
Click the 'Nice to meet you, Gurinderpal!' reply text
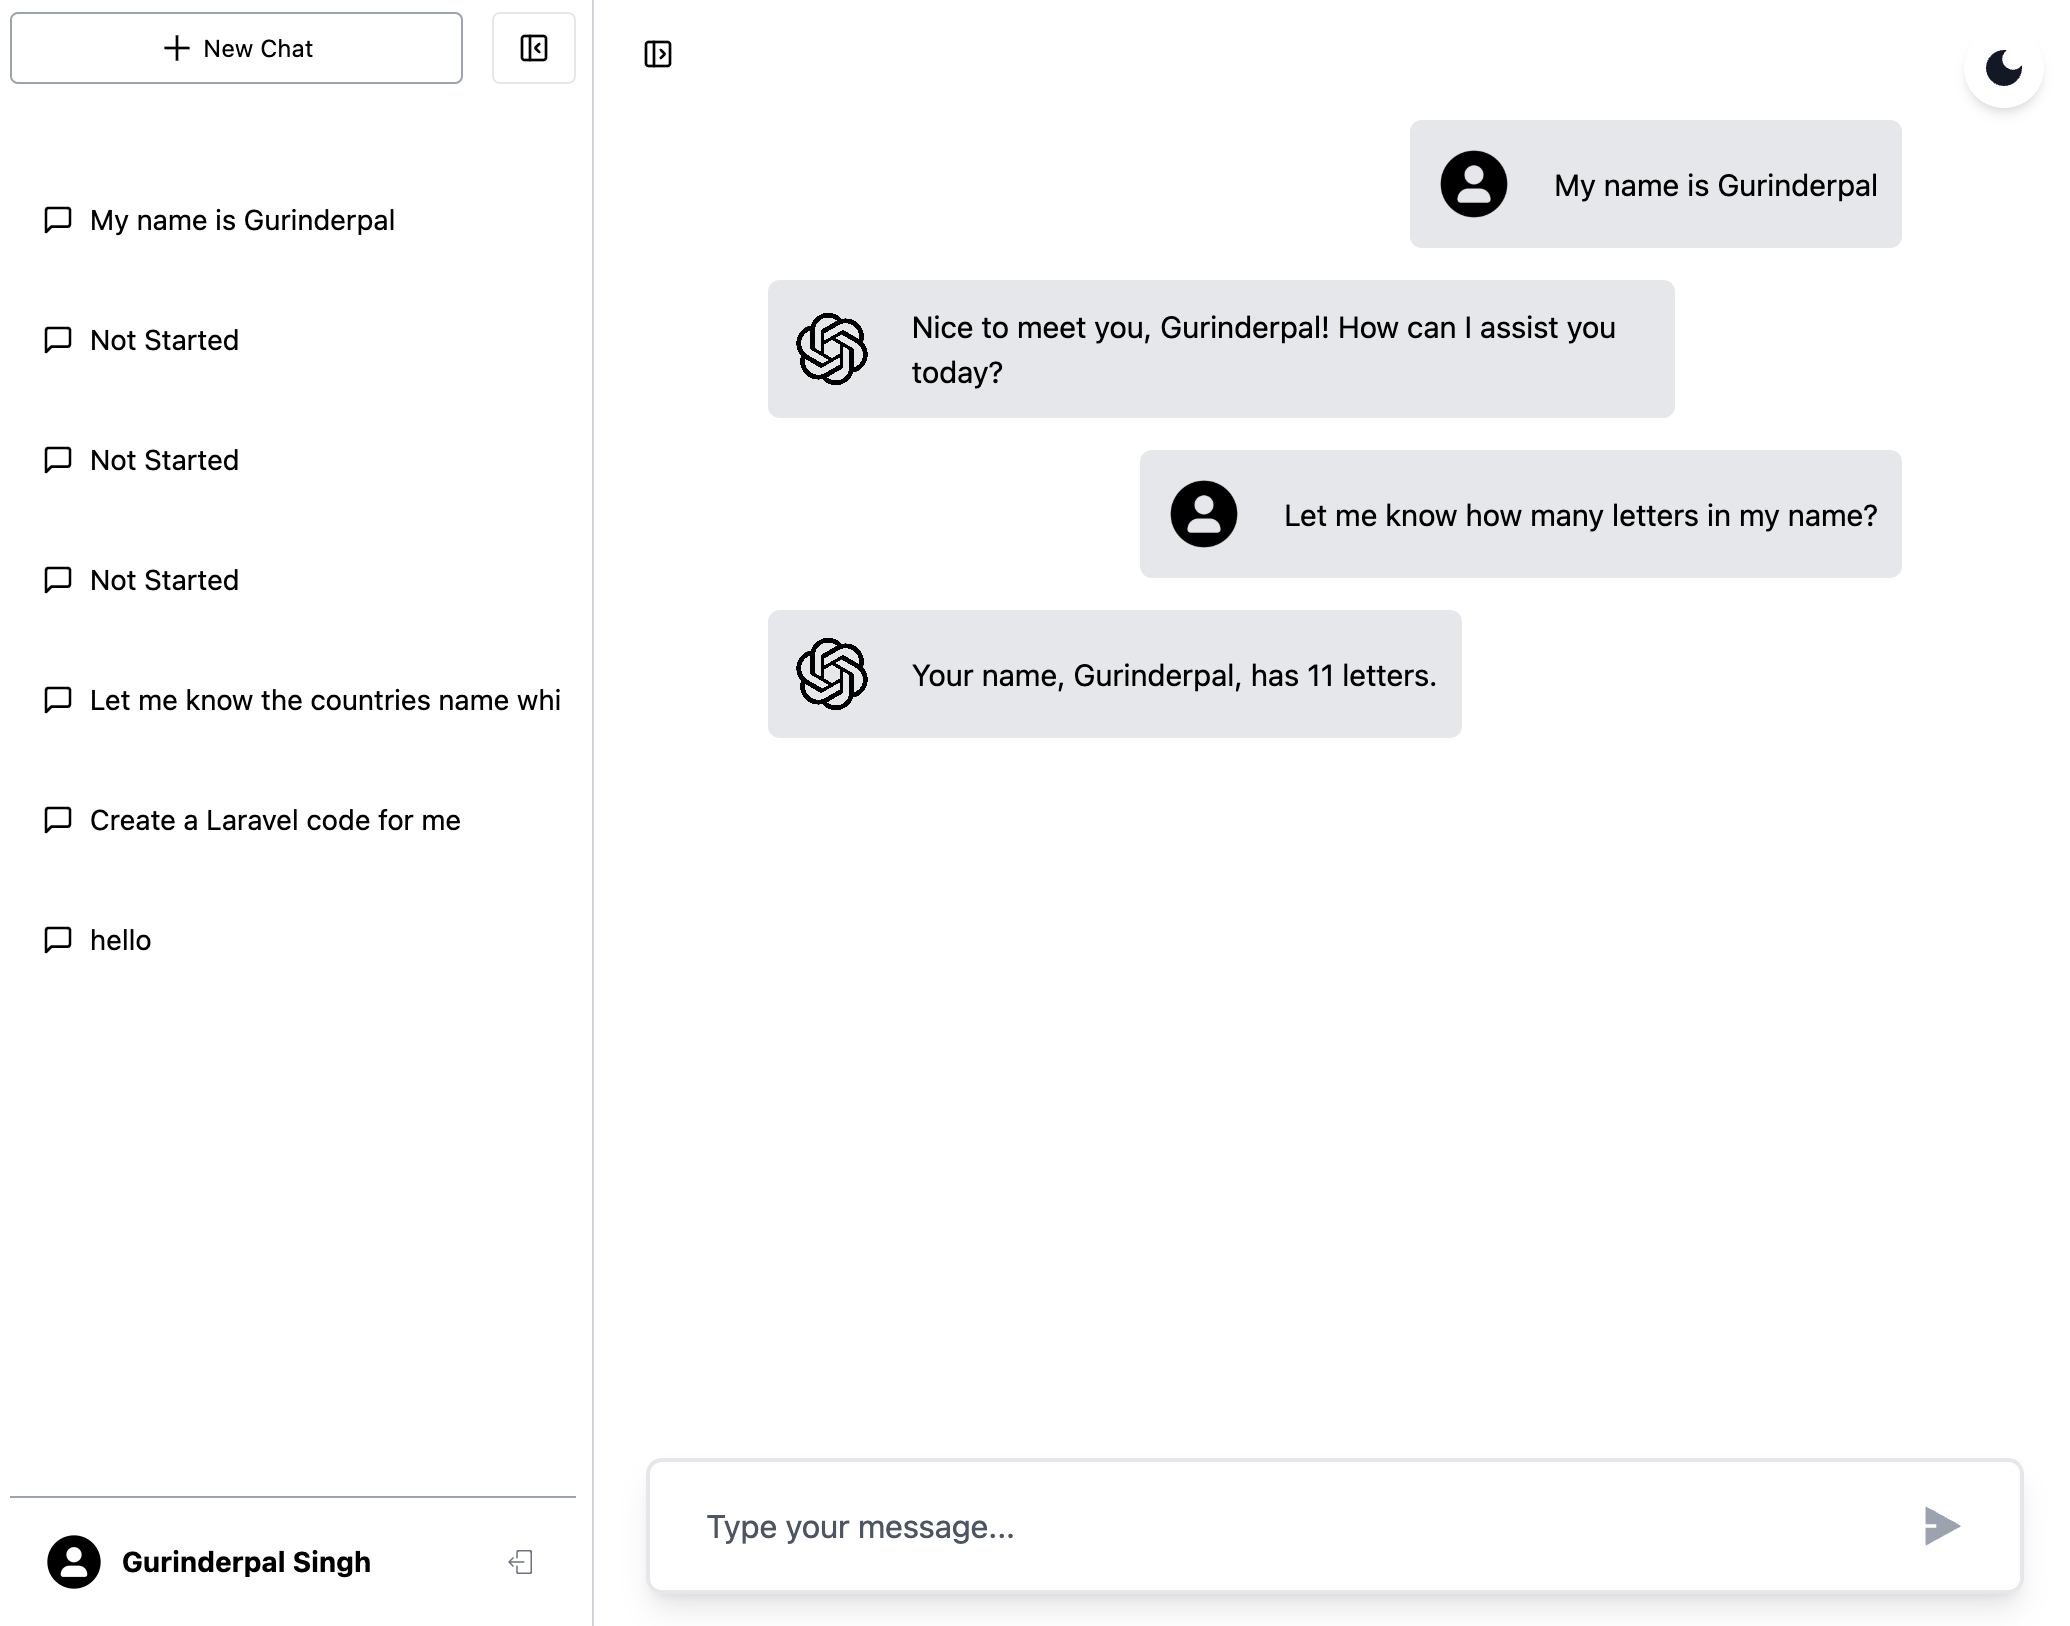click(1264, 350)
